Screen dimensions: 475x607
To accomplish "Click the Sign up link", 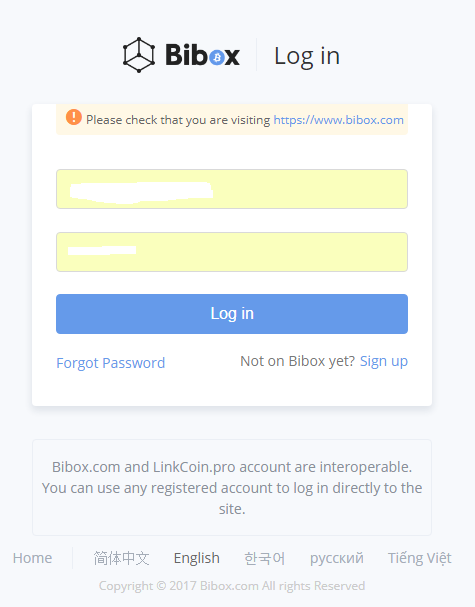I will pyautogui.click(x=384, y=361).
